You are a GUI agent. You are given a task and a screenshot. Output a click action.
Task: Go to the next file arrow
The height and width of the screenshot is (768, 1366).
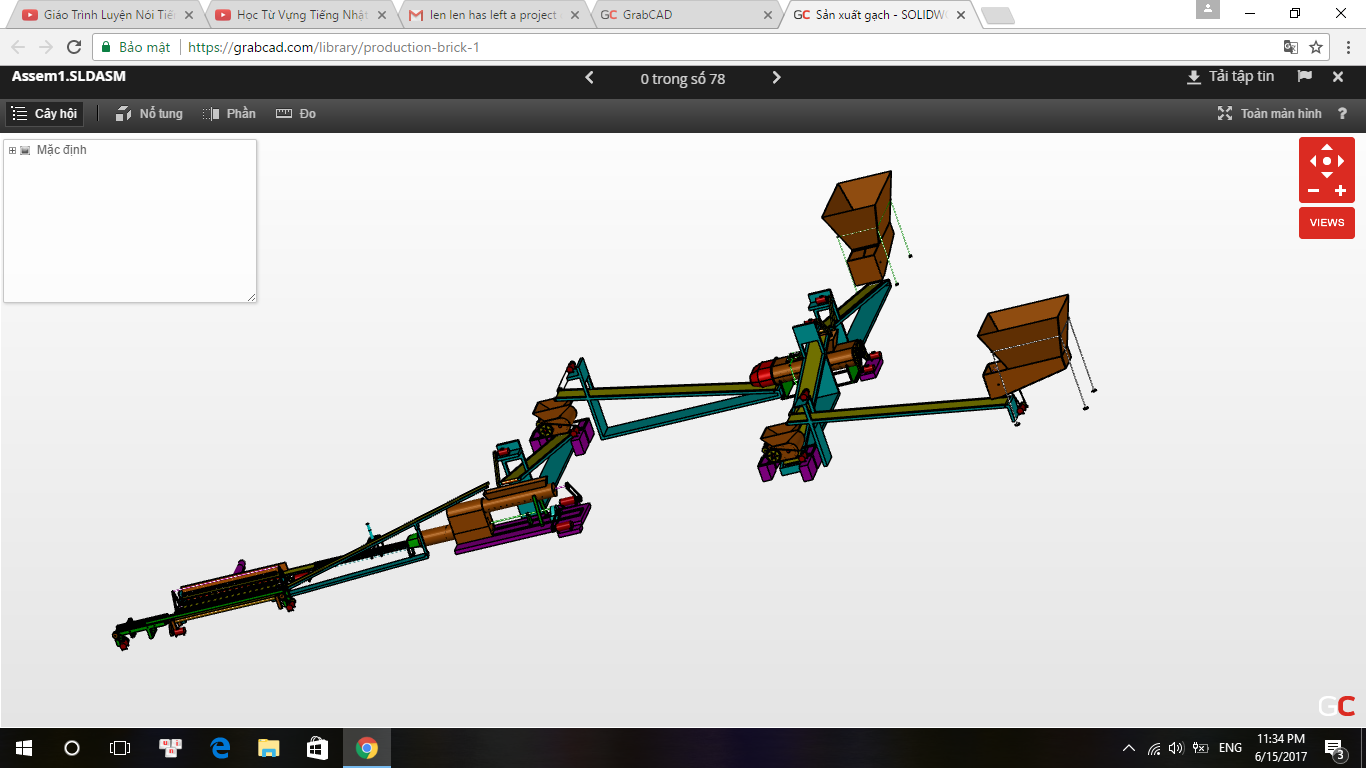[x=777, y=78]
